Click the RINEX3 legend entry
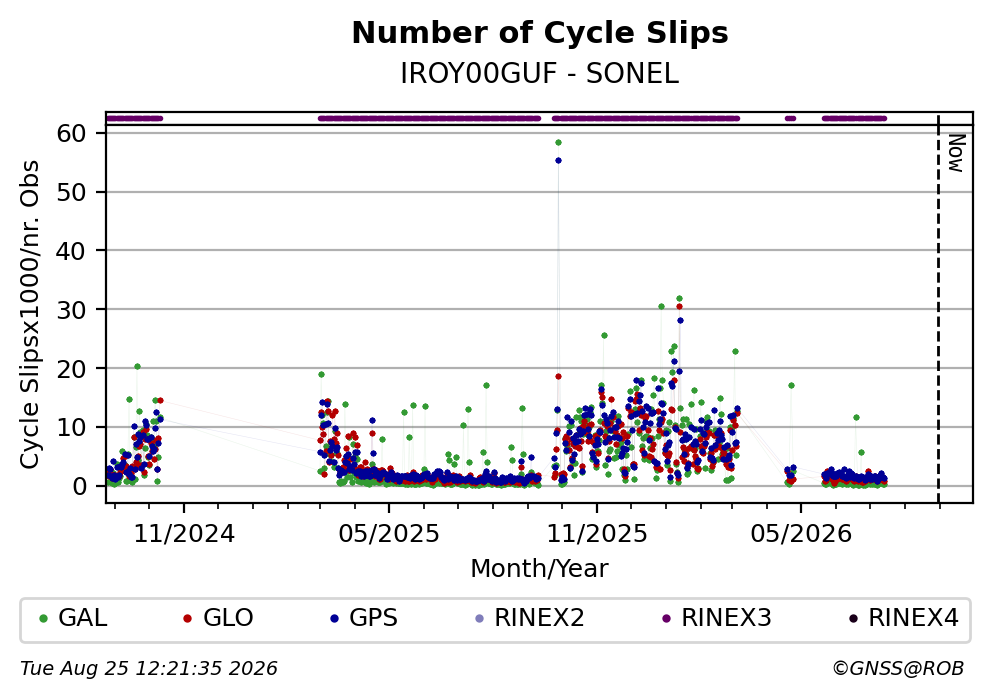This screenshot has height=699, width=993. coord(716,618)
